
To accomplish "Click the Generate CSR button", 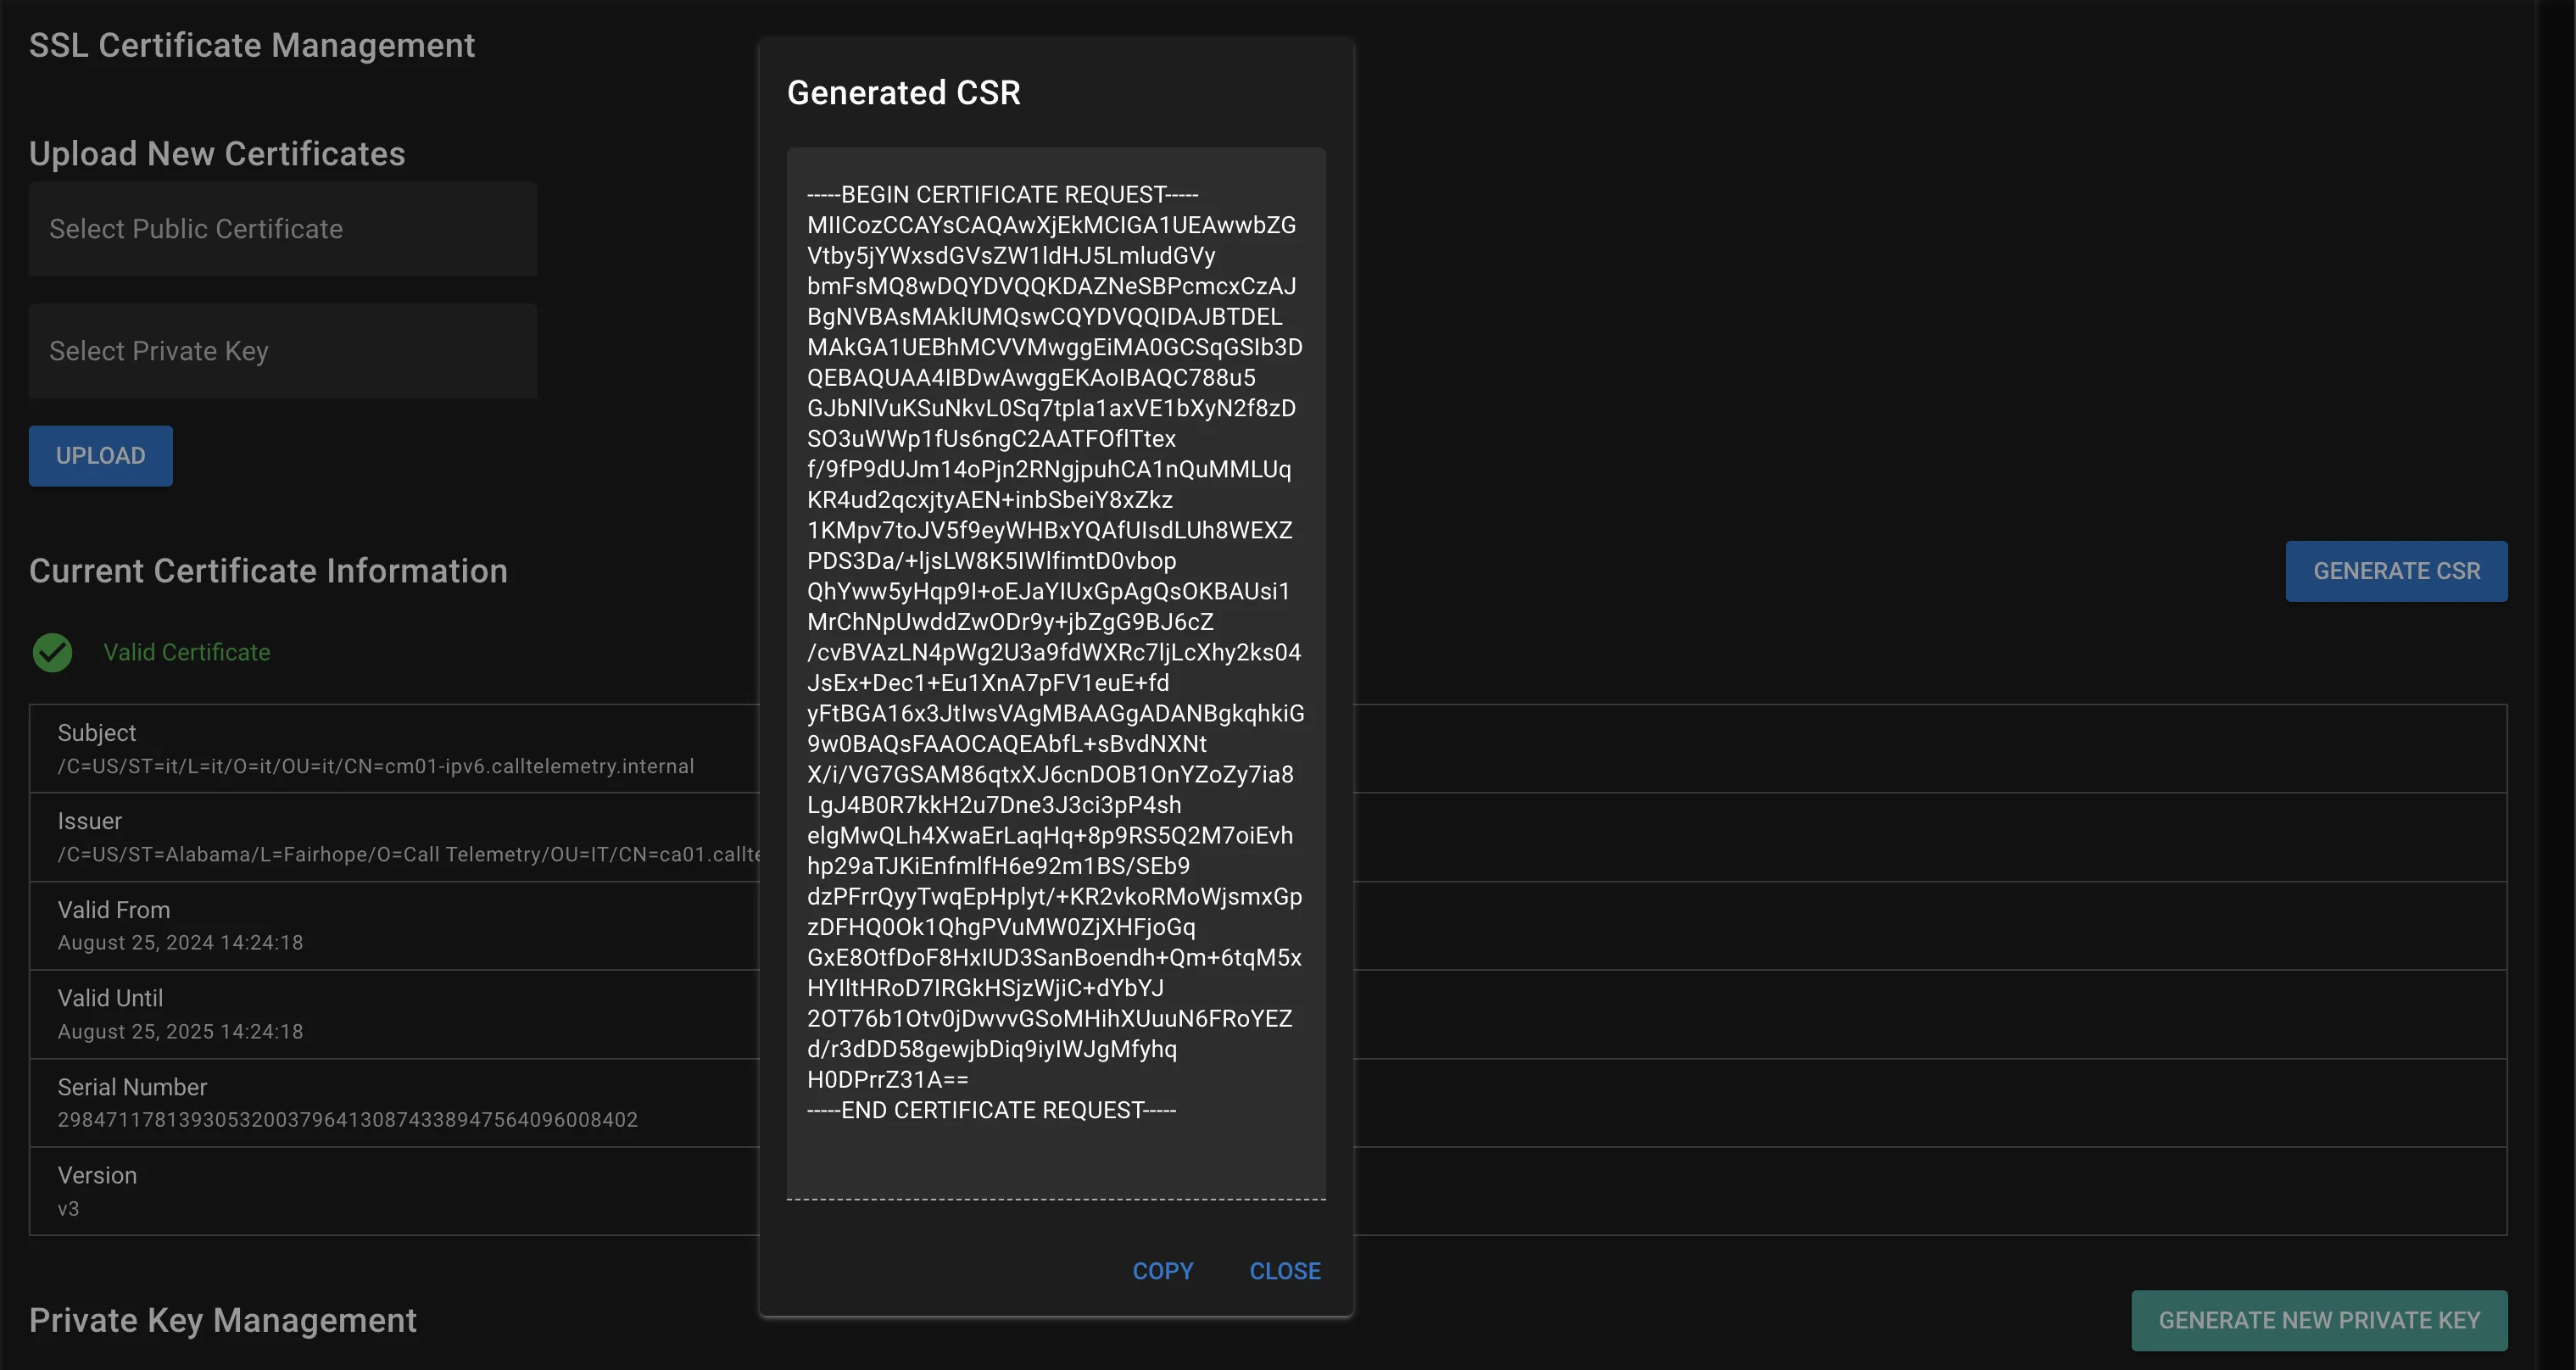I will [x=2396, y=571].
